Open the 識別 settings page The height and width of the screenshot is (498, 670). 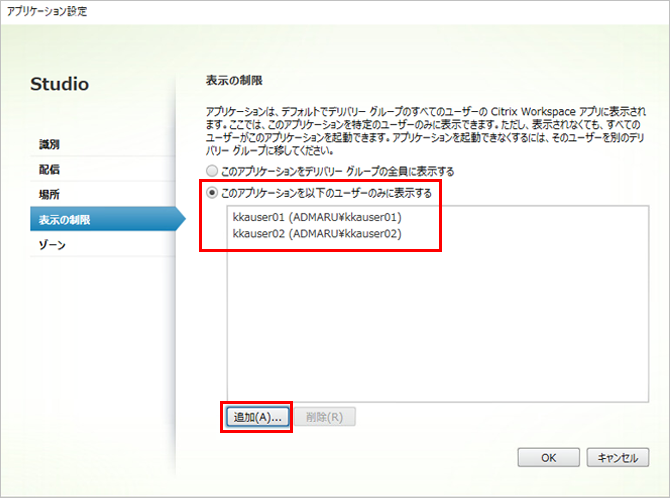pos(50,144)
